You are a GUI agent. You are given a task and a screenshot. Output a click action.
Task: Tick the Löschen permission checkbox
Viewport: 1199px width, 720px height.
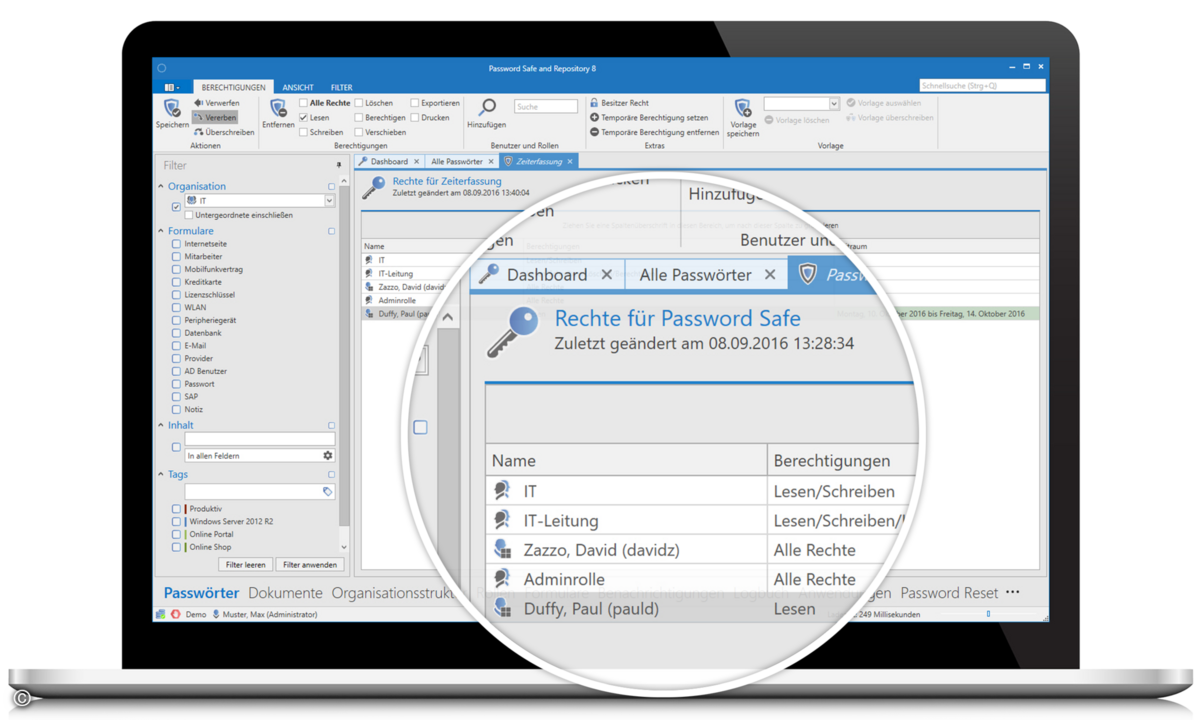pos(359,102)
